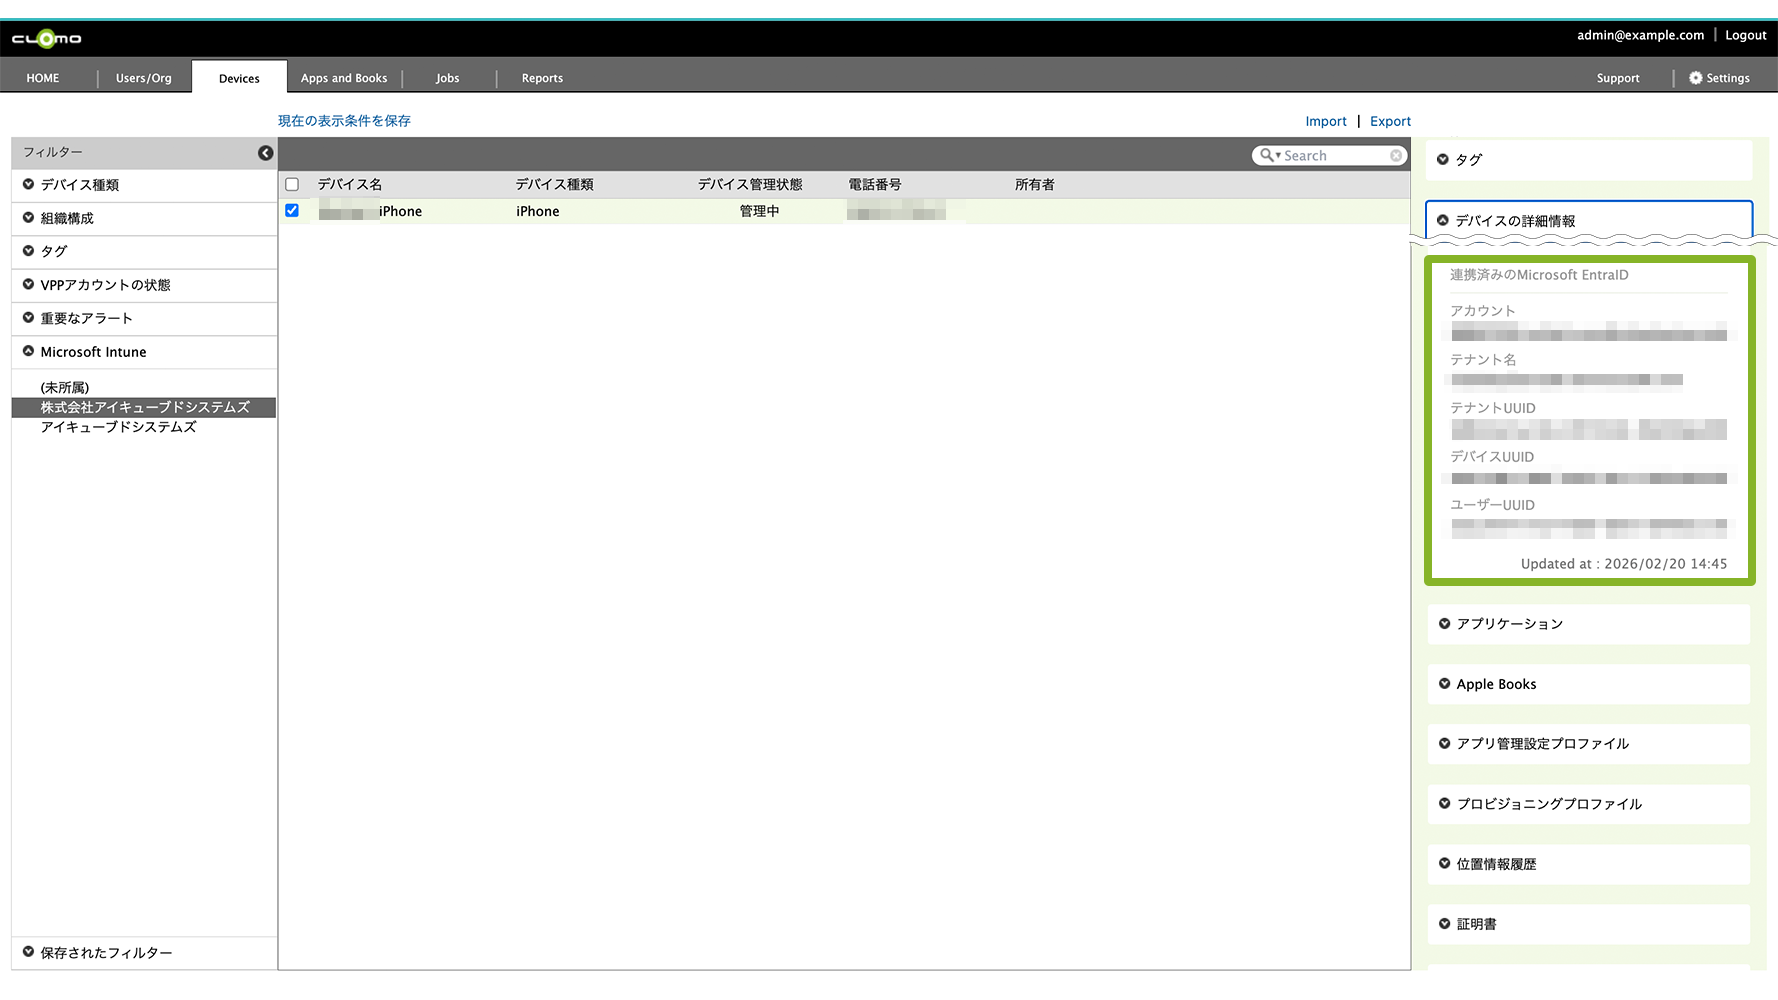Image resolution: width=1778 pixels, height=1000 pixels.
Task: Switch to the Apps and Books tab
Action: [344, 78]
